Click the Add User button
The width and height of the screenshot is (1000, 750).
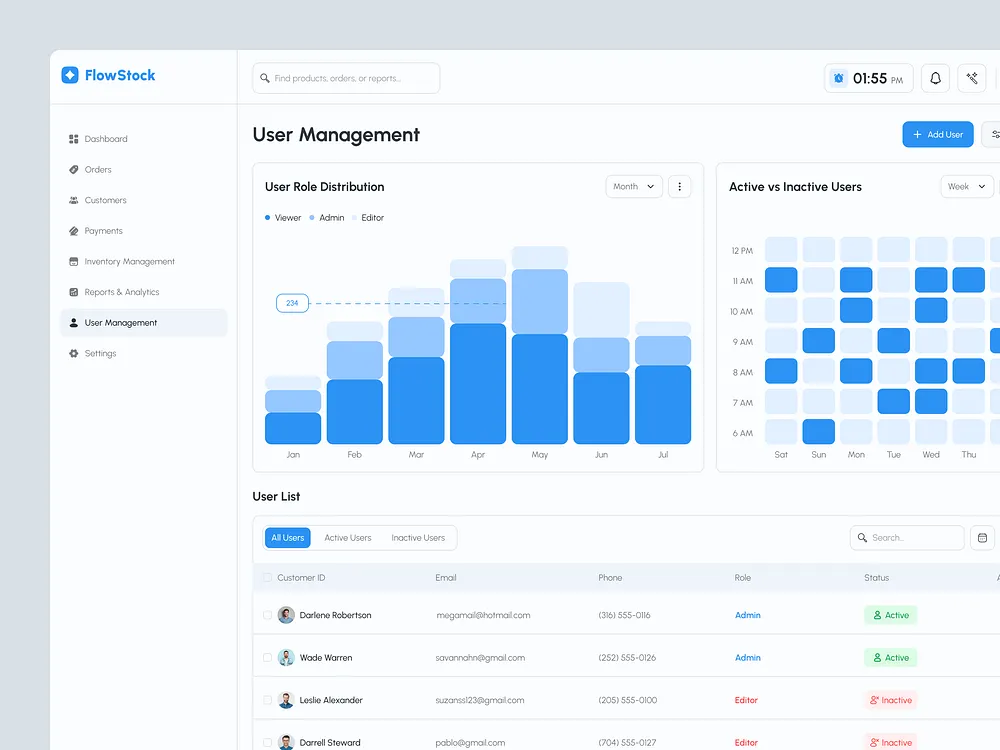point(937,133)
